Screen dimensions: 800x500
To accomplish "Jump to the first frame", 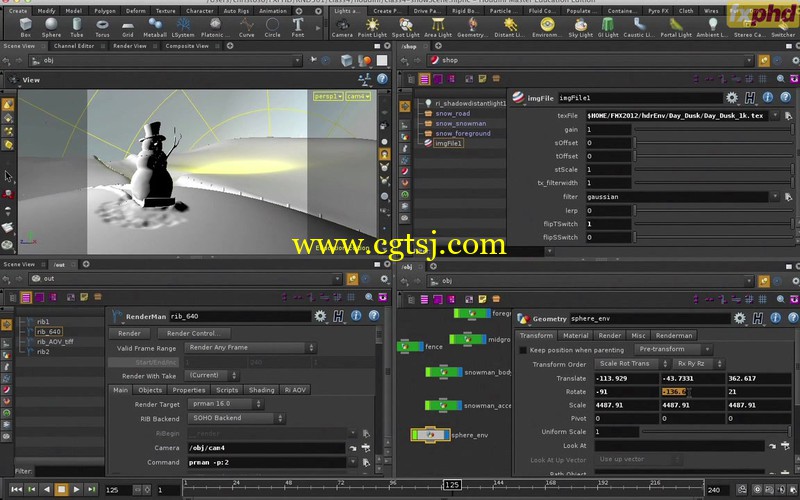I will (16, 489).
